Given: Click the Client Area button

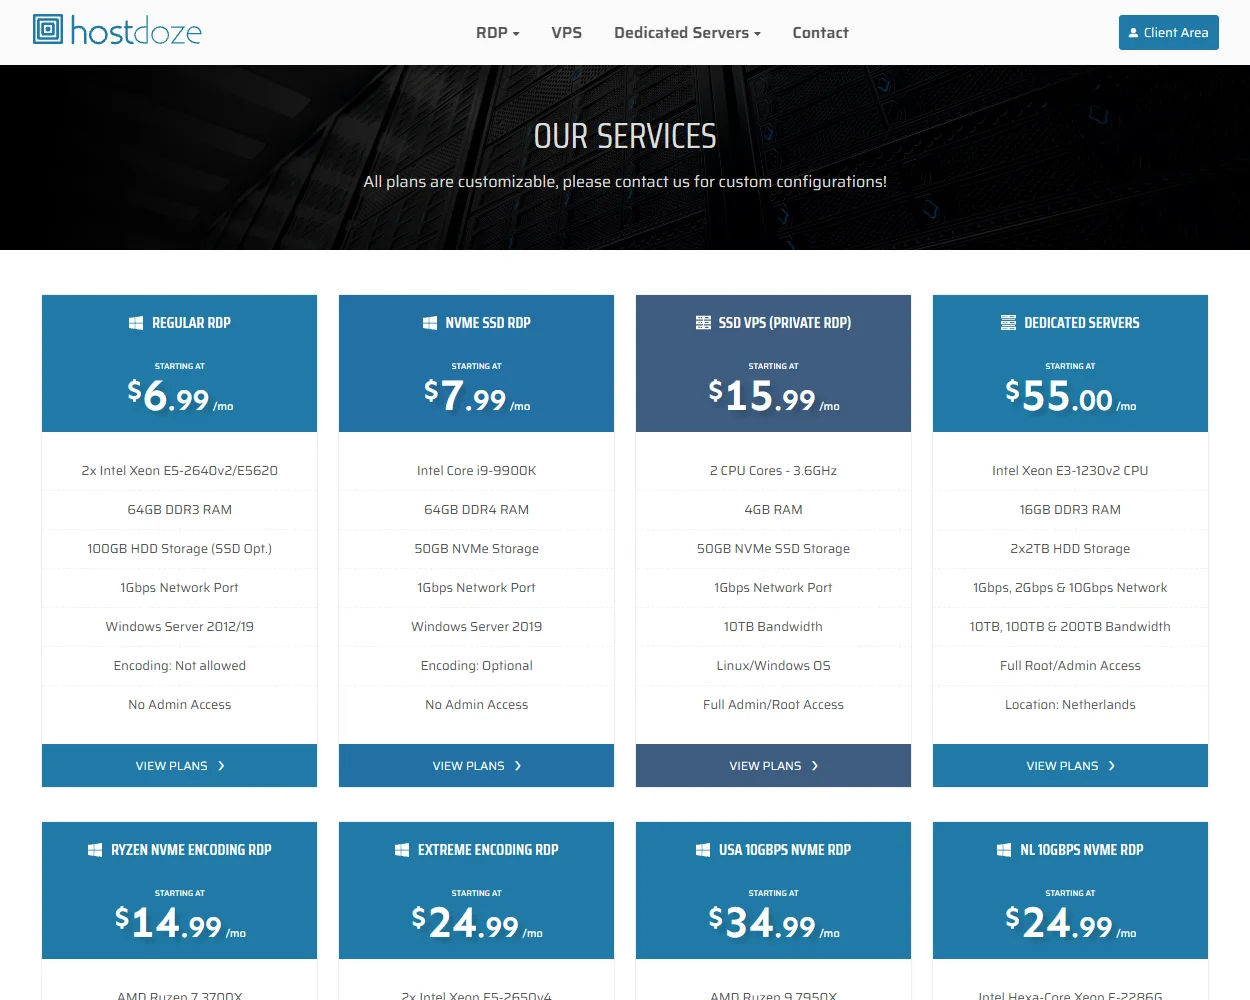Looking at the screenshot, I should [x=1168, y=32].
